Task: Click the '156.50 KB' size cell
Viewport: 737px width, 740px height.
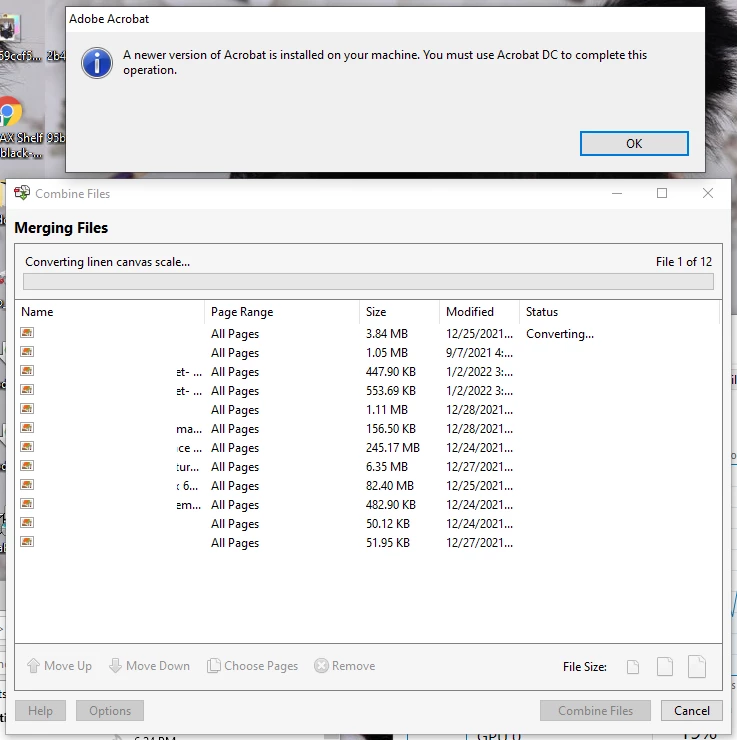Action: click(x=391, y=429)
